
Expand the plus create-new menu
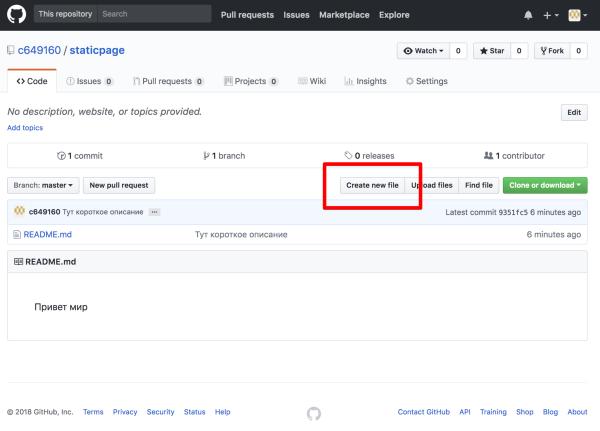coord(551,15)
